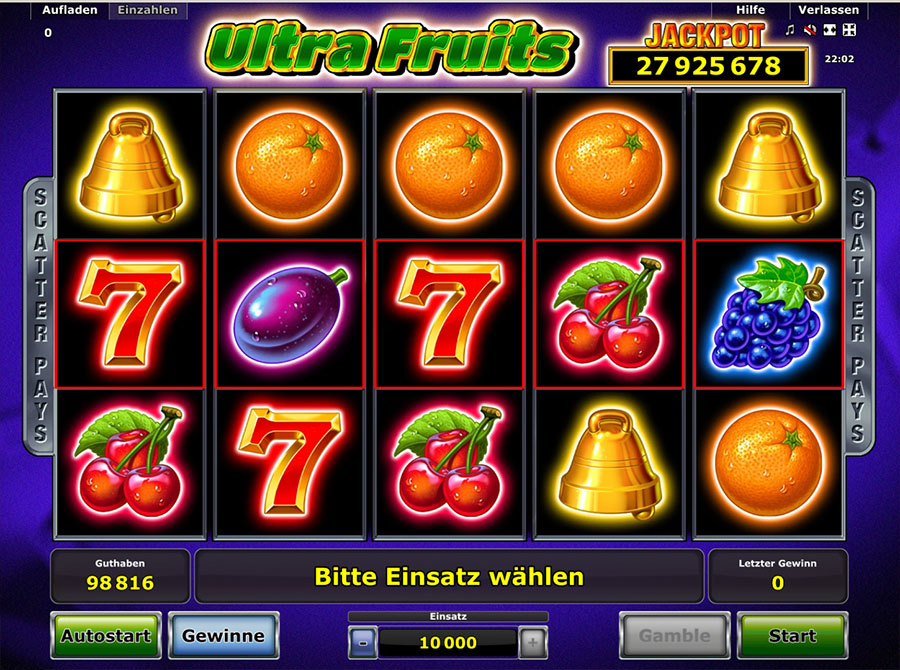This screenshot has height=670, width=900.
Task: Click the blue grapes symbol
Action: [x=768, y=314]
